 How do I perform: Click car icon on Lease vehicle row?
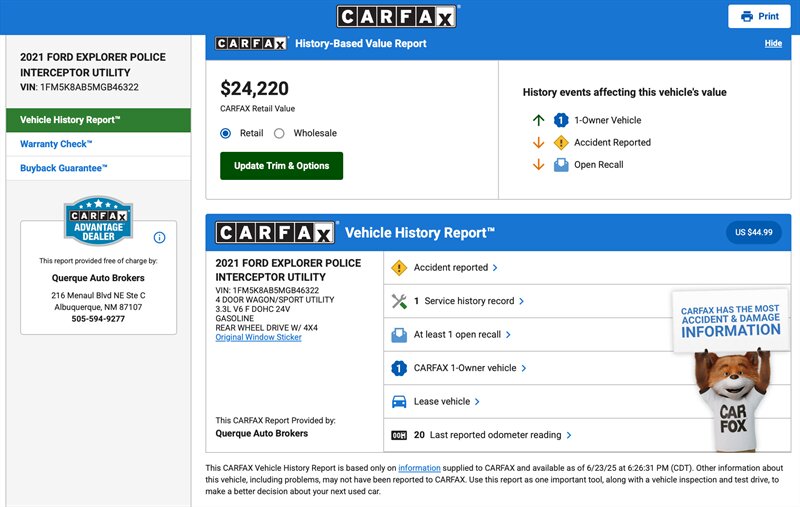pyautogui.click(x=399, y=402)
